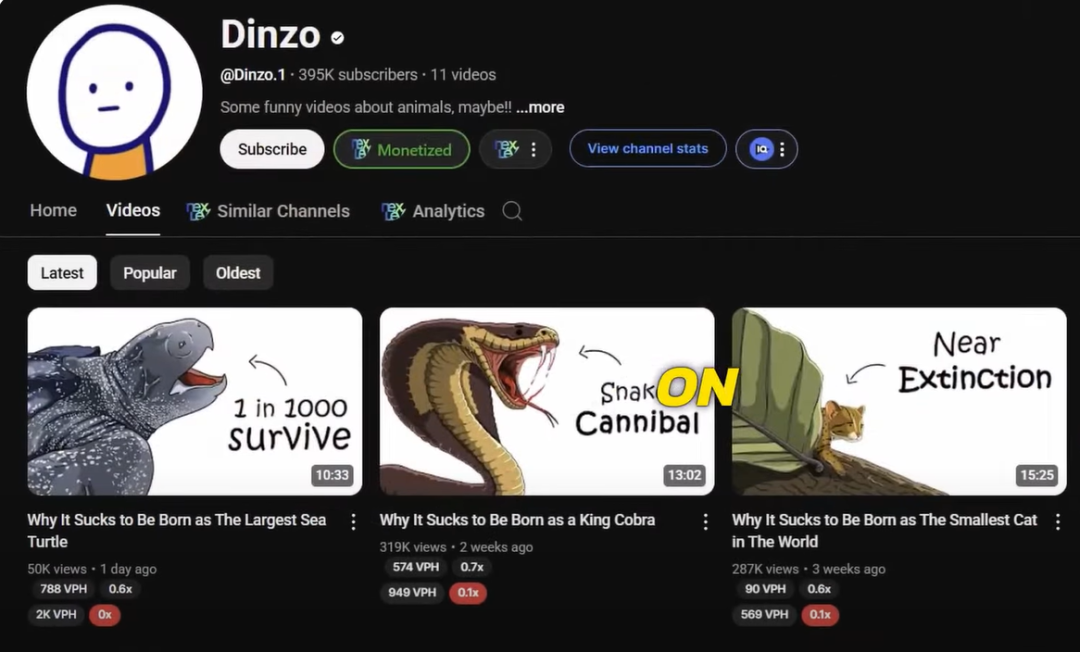Select the Popular sort chip
This screenshot has width=1080, height=652.
(x=149, y=273)
